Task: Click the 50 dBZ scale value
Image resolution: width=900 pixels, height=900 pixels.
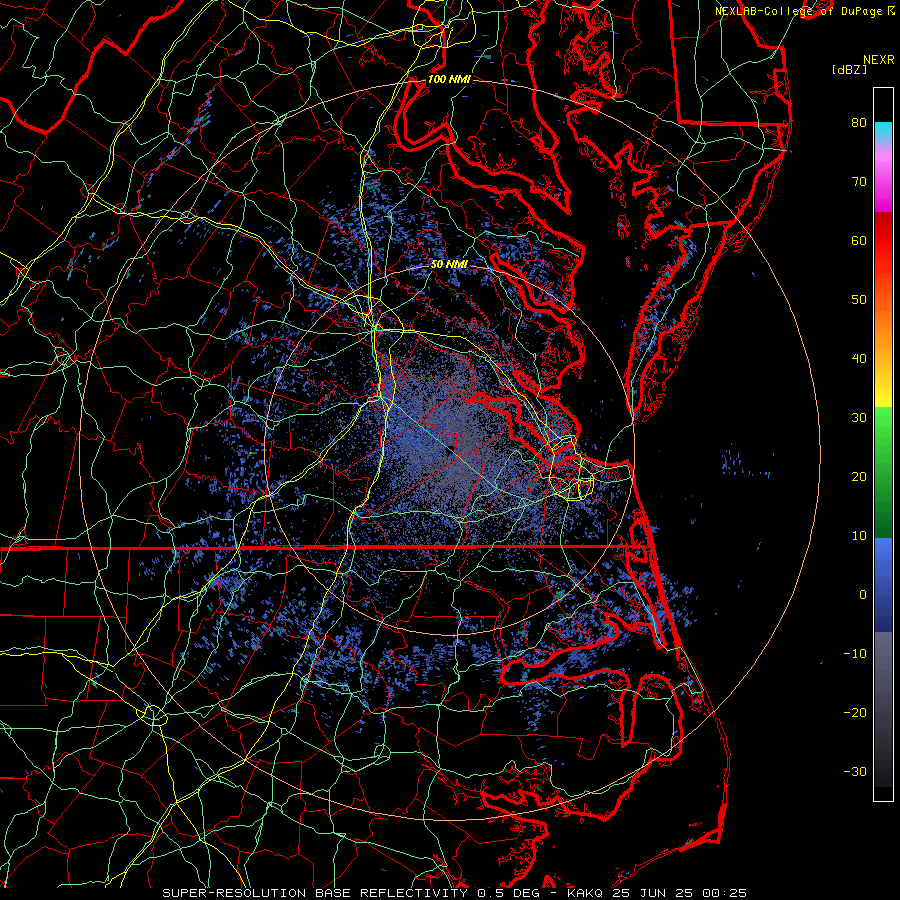Action: click(859, 300)
